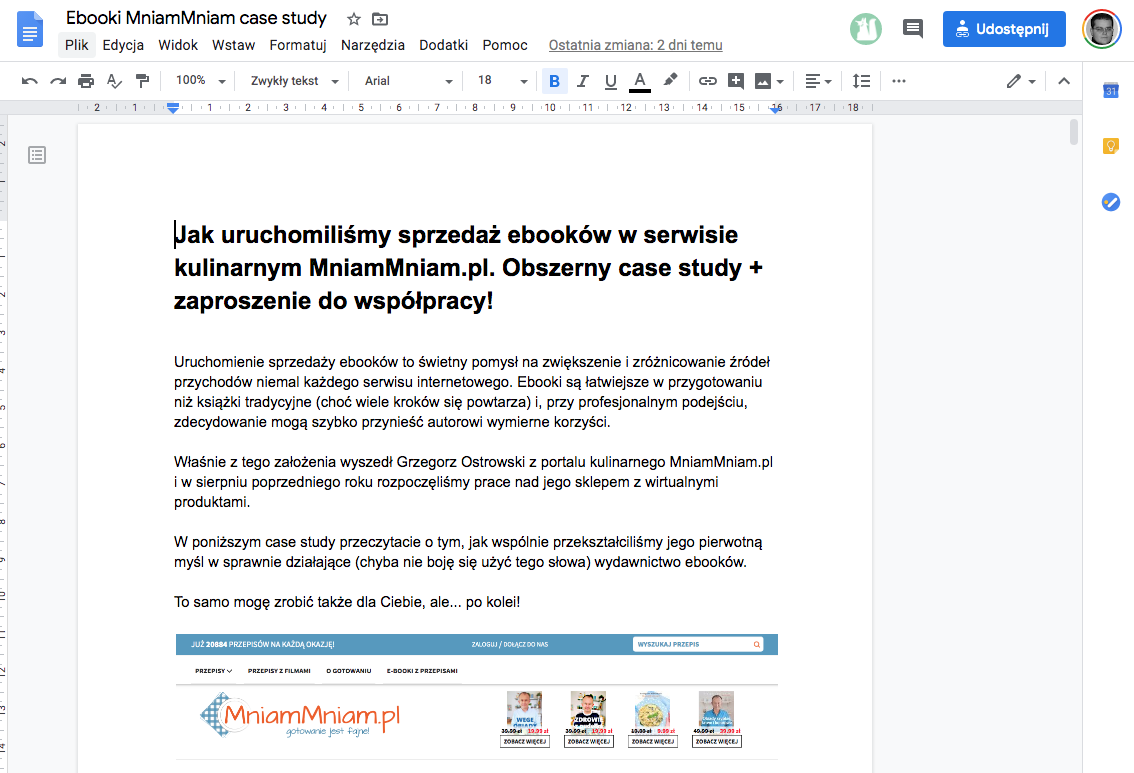Open the Dodatki menu
Viewport: 1134px width, 773px height.
[443, 45]
